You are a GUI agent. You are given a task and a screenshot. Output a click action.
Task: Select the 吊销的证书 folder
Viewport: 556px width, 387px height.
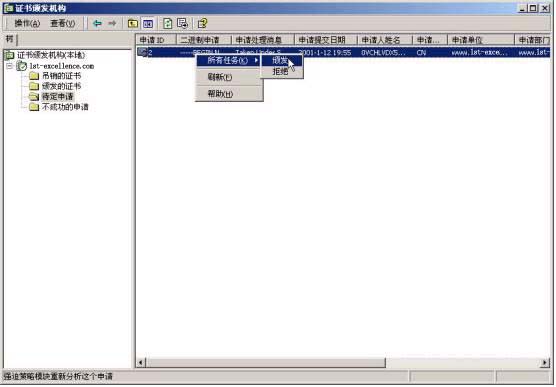point(61,76)
